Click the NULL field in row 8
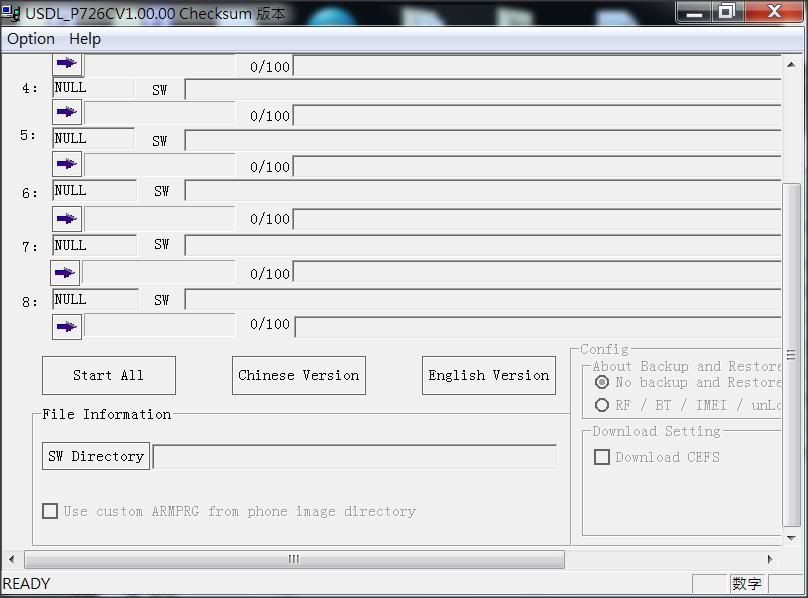Image resolution: width=808 pixels, height=598 pixels. 95,300
